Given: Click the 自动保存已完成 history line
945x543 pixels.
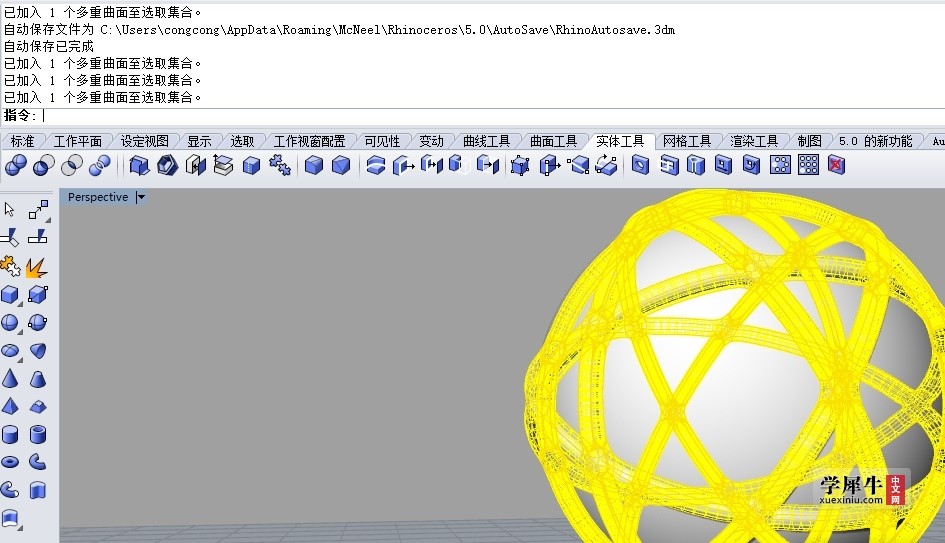Looking at the screenshot, I should point(49,46).
